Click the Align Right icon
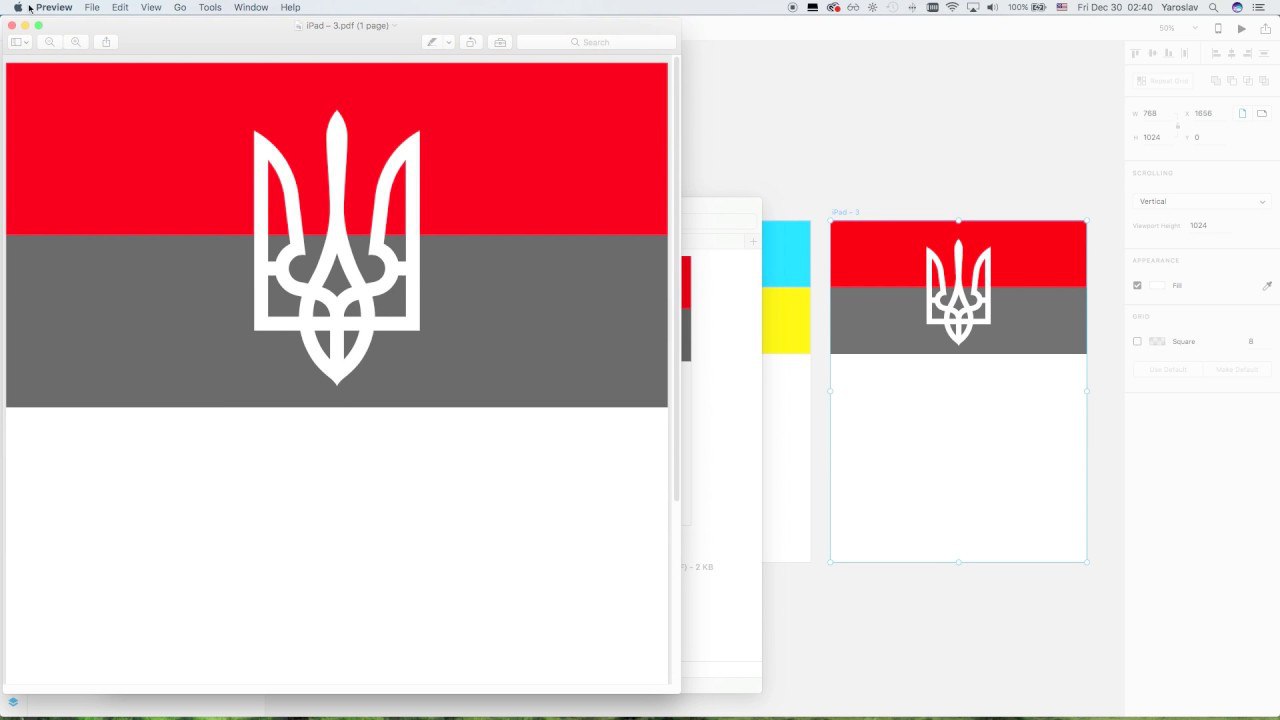Viewport: 1280px width, 720px height. point(1248,53)
